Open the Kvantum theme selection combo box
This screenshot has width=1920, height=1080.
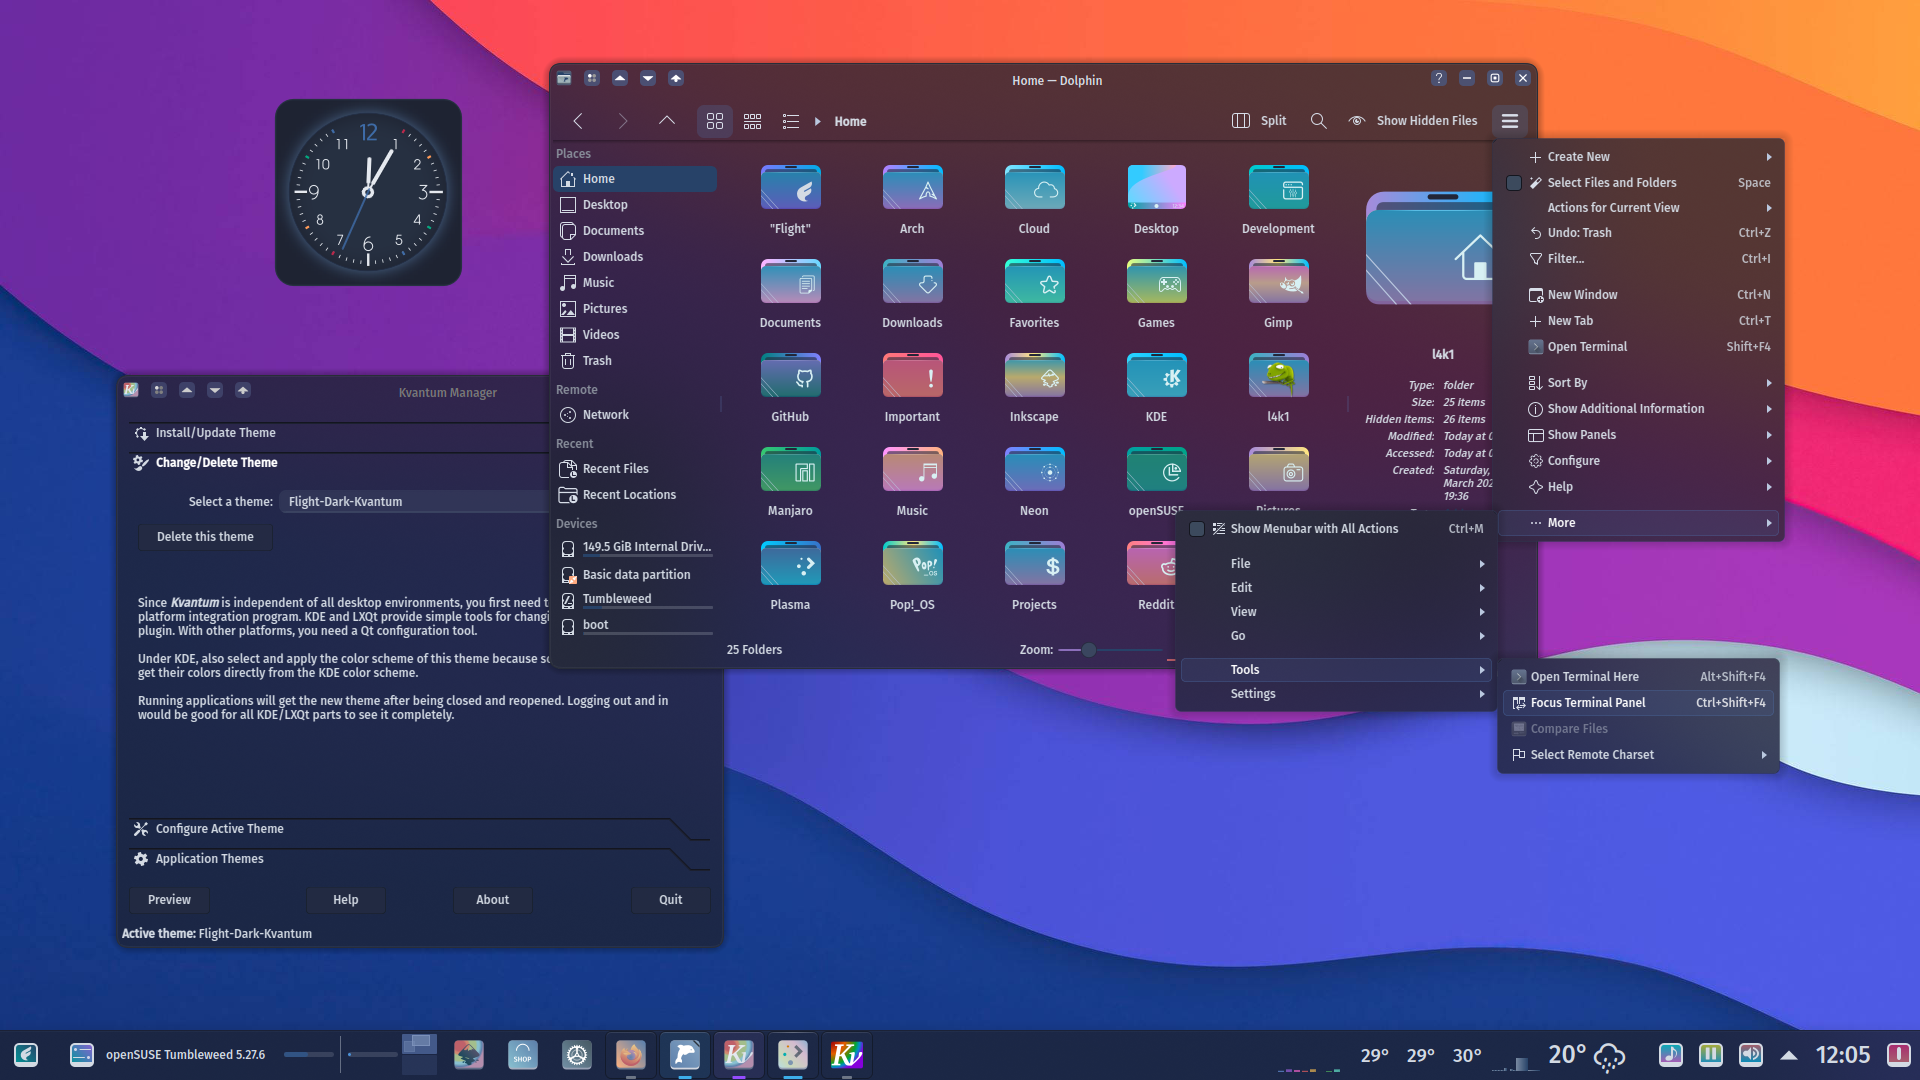tap(414, 502)
